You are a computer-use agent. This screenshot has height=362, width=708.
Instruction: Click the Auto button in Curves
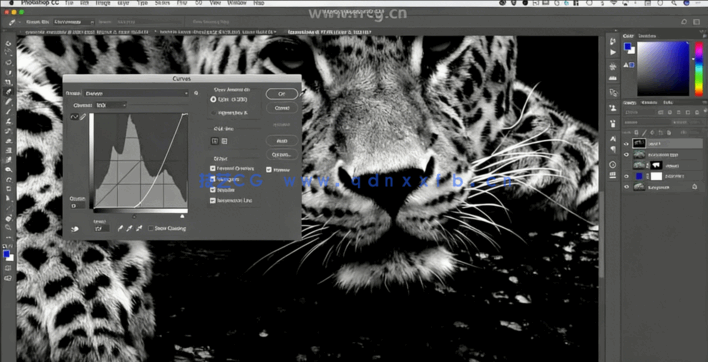point(282,141)
